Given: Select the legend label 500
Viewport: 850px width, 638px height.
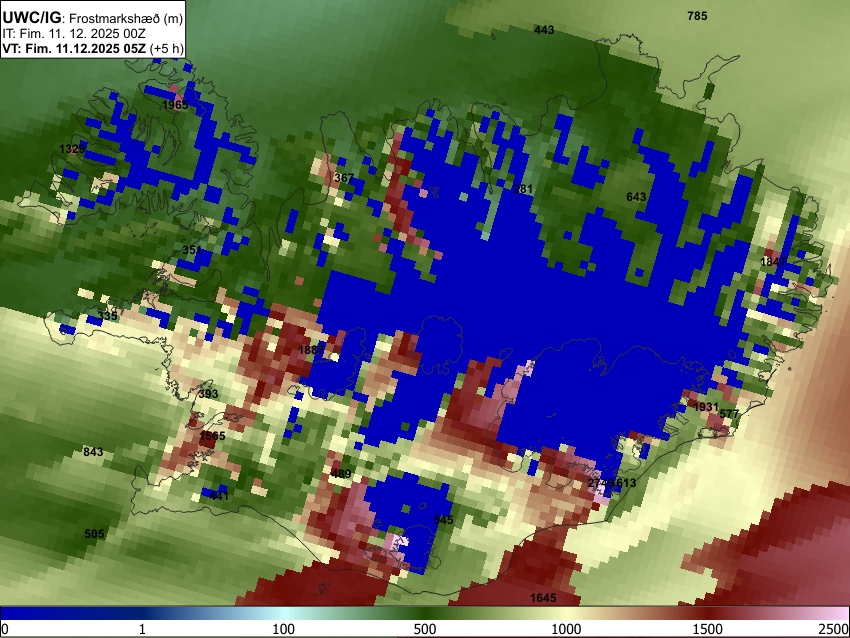Looking at the screenshot, I should pos(424,629).
